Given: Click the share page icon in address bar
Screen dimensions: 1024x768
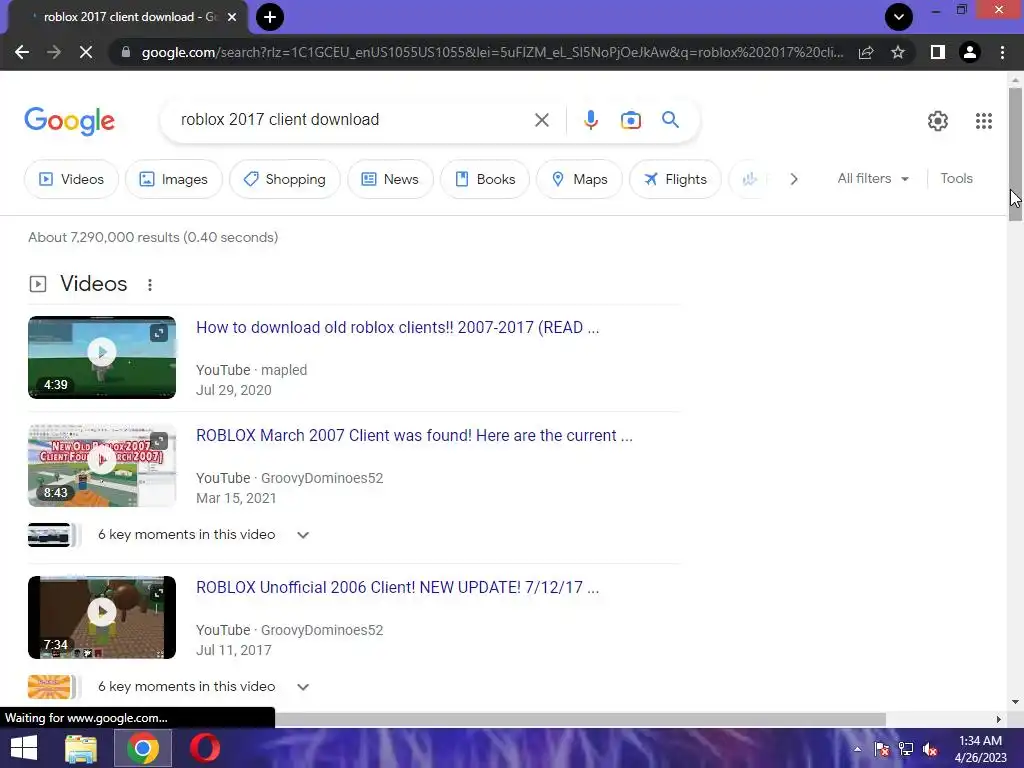Looking at the screenshot, I should (866, 52).
